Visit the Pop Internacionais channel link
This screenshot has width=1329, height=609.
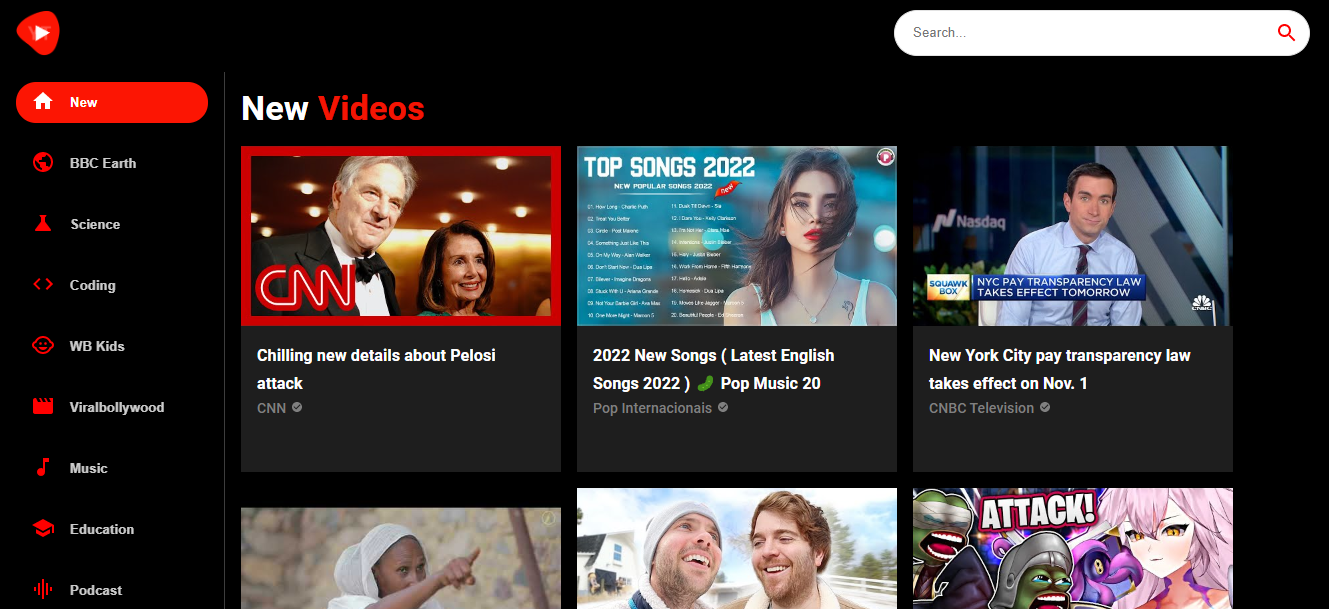[x=652, y=408]
